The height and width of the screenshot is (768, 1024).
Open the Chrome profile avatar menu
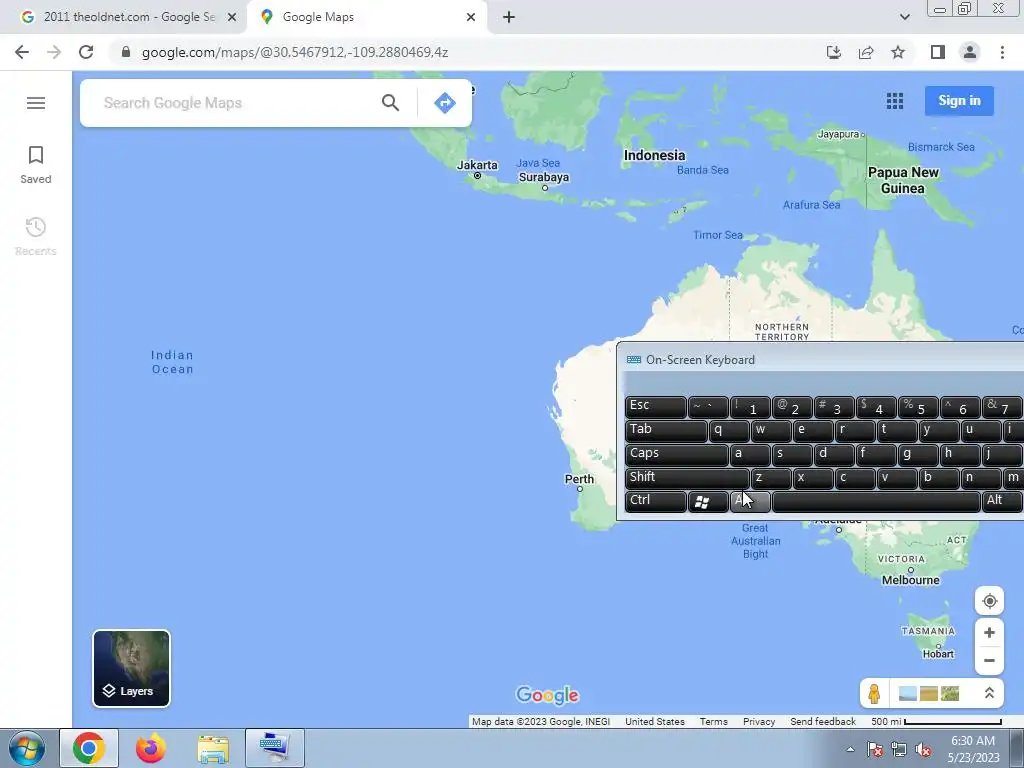click(970, 52)
